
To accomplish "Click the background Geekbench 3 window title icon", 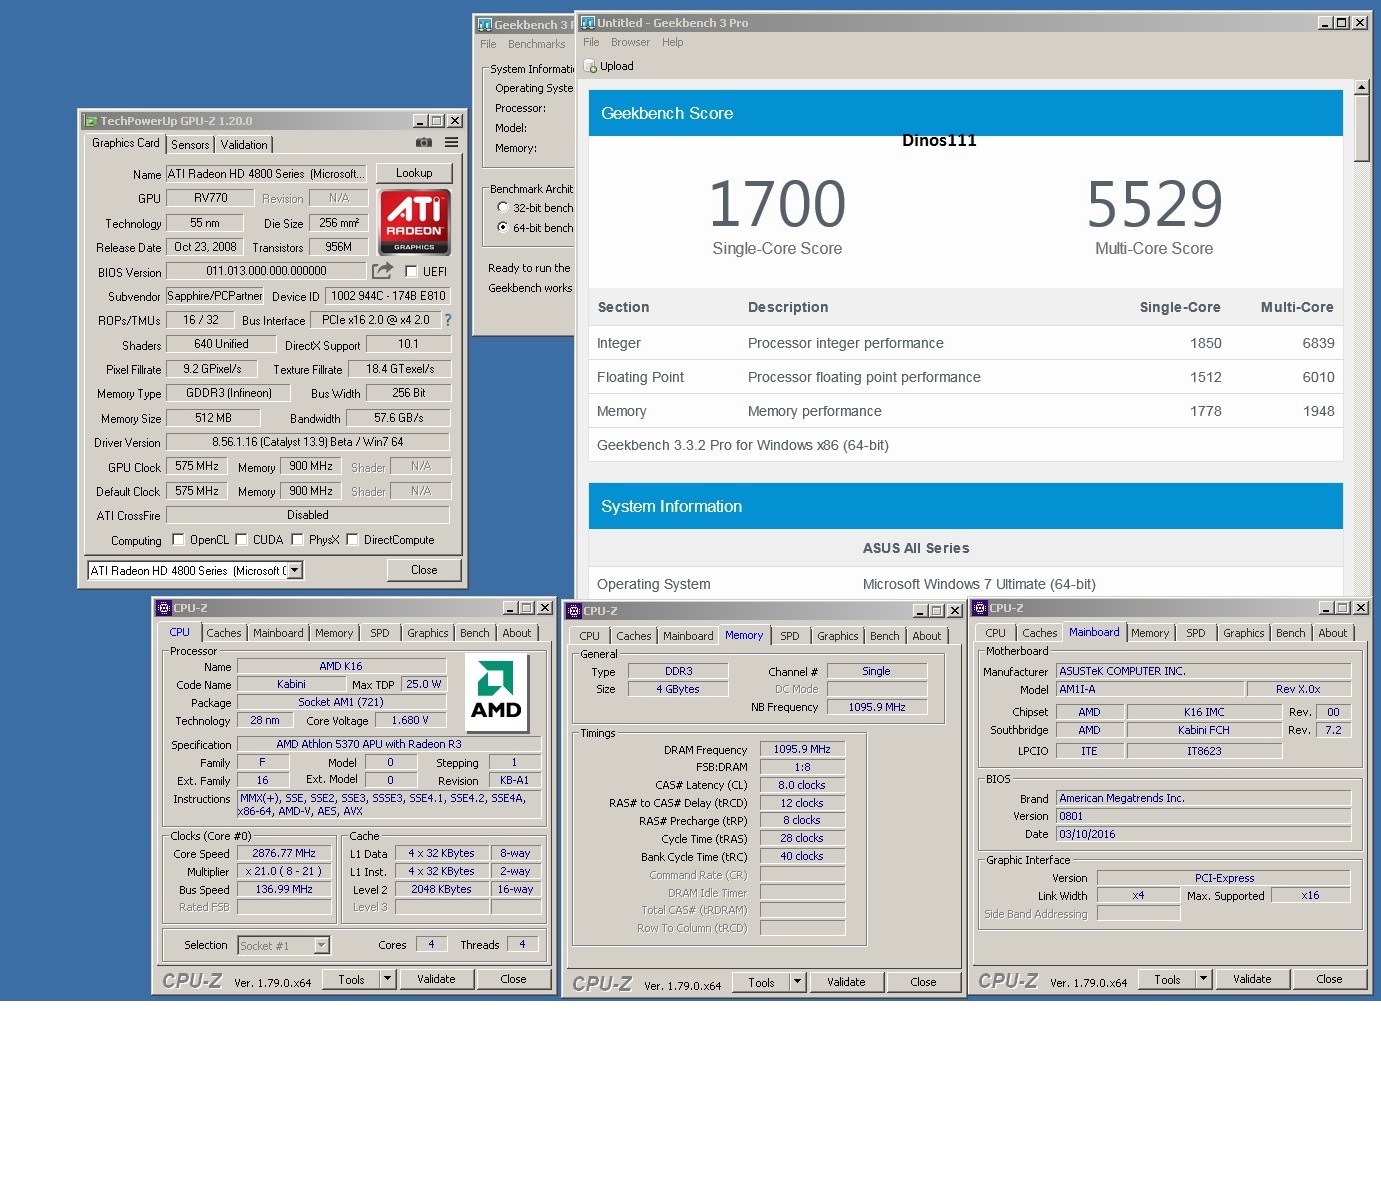I will coord(485,25).
